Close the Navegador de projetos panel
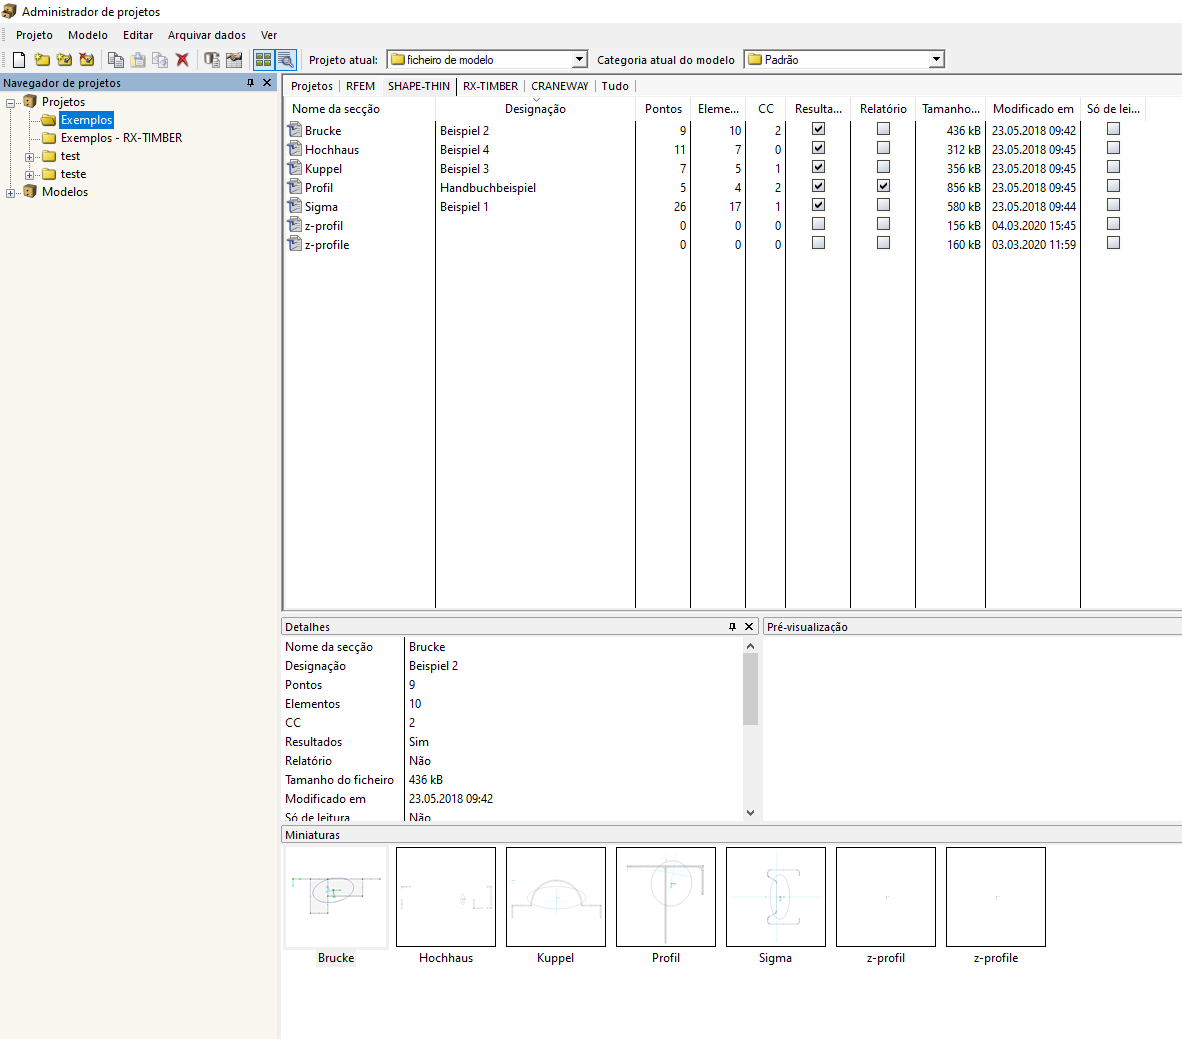Image resolution: width=1182 pixels, height=1039 pixels. tap(267, 83)
